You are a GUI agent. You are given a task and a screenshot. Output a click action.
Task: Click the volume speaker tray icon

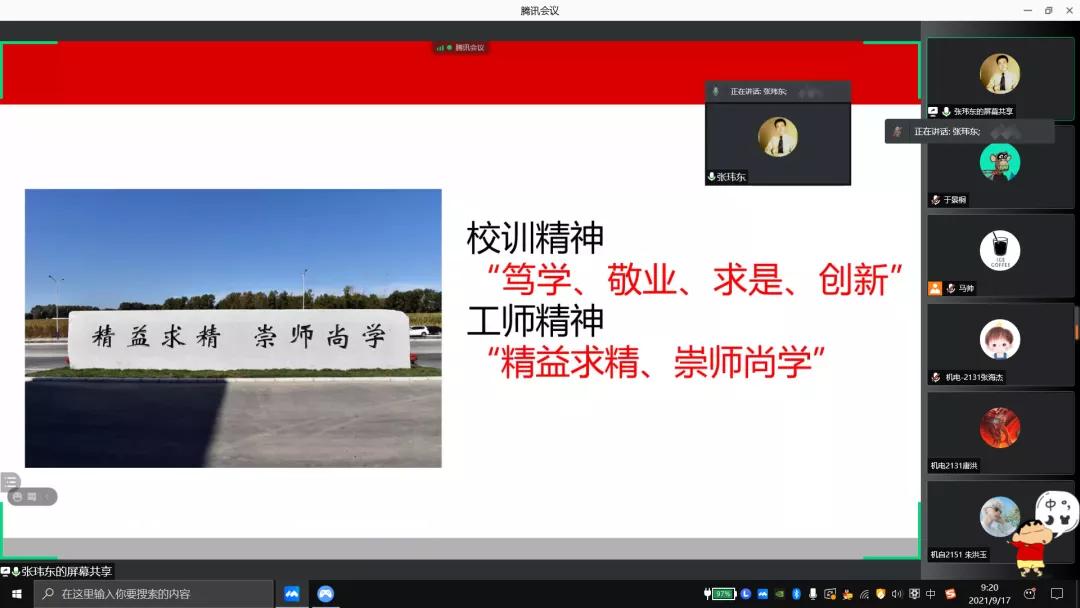point(897,594)
